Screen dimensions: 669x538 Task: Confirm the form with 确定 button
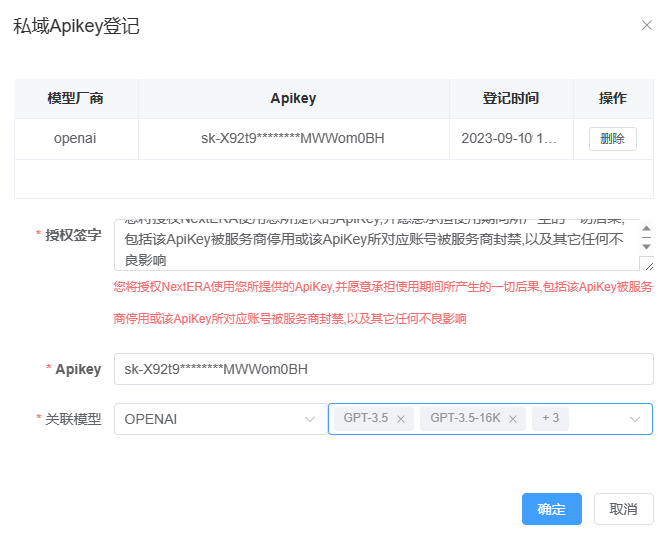[x=551, y=509]
